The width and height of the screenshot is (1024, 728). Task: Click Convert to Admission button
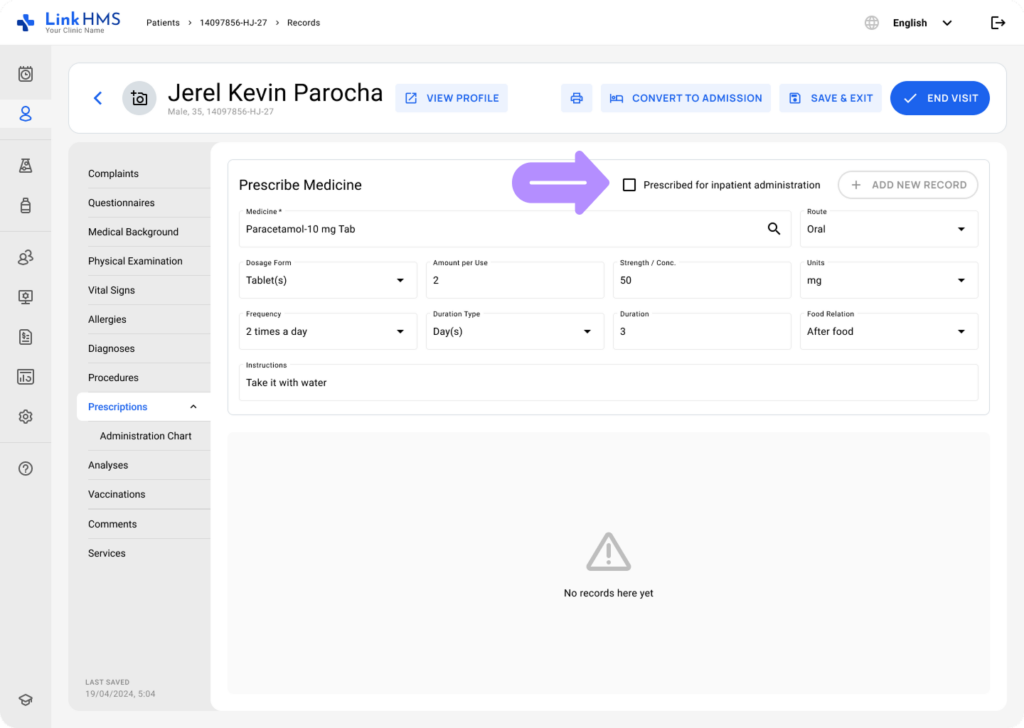point(685,98)
